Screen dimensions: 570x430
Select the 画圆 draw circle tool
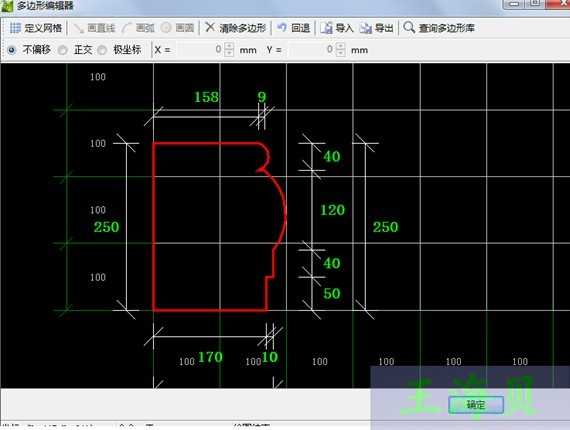[x=177, y=28]
